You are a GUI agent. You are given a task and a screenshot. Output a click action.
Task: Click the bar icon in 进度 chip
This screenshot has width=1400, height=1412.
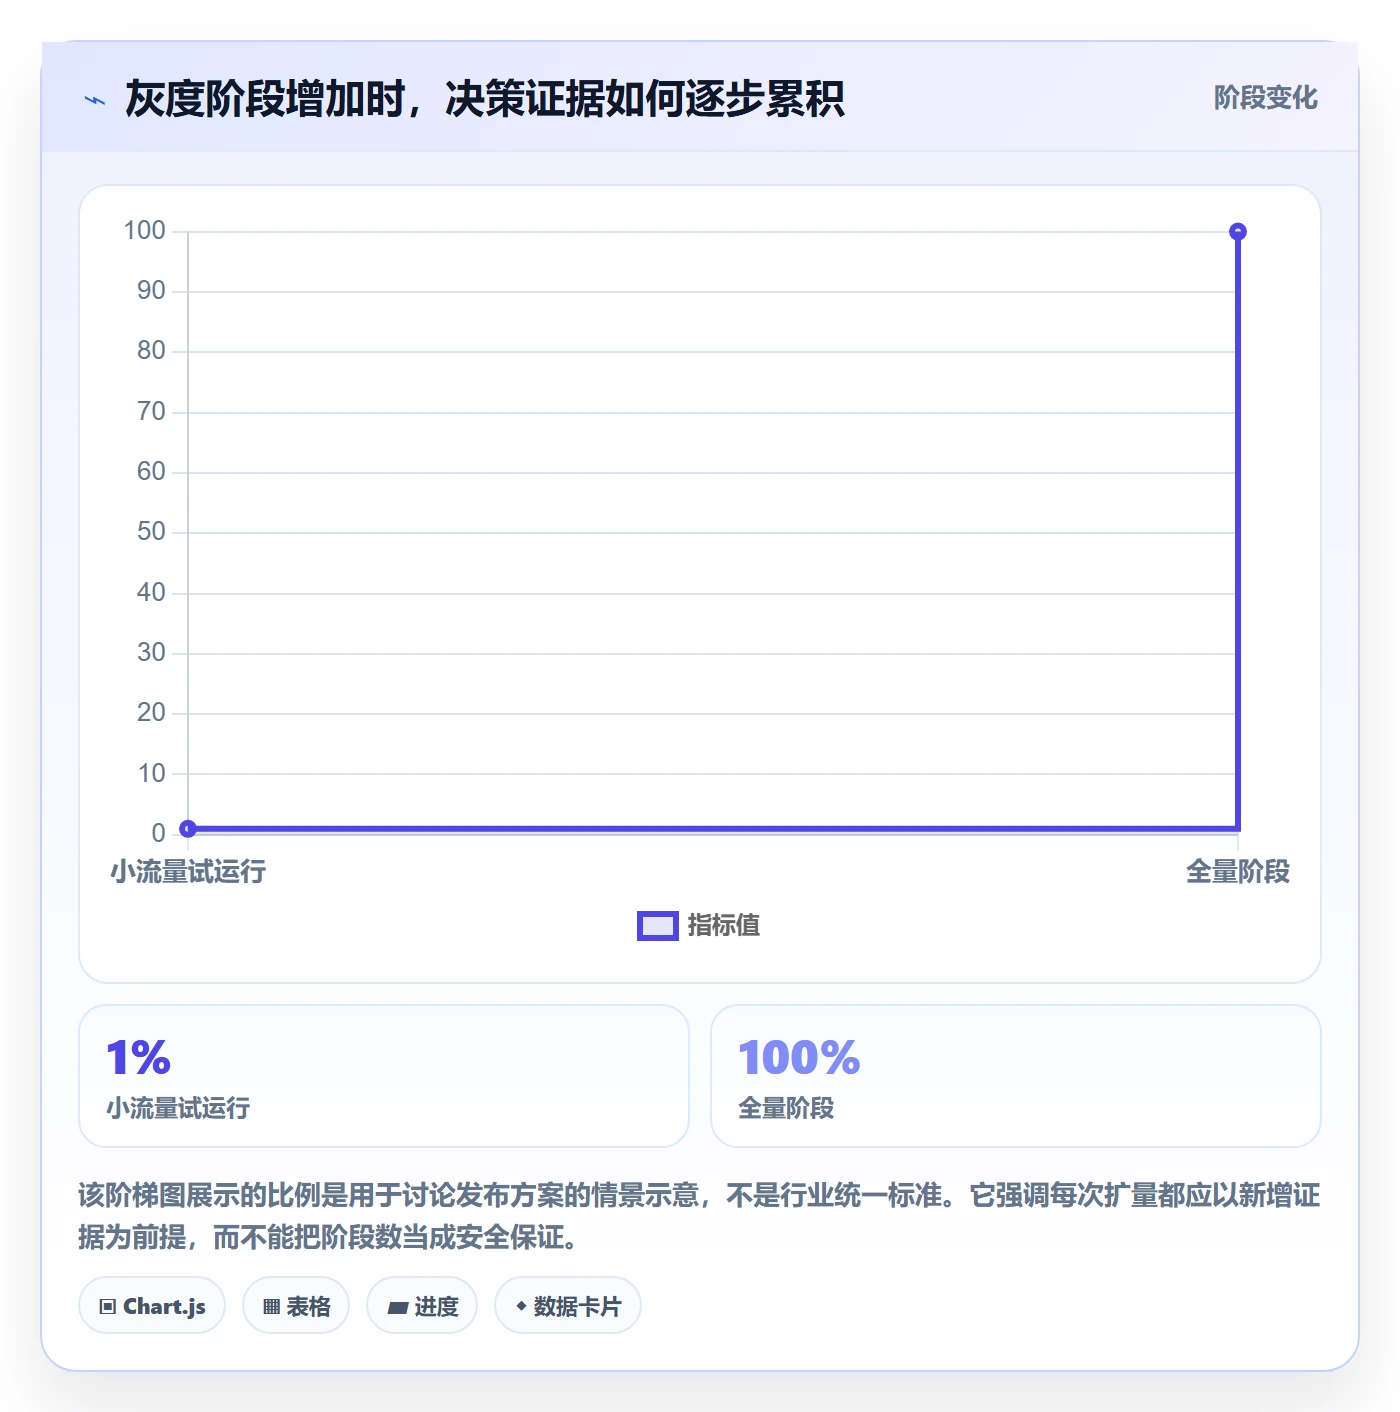[x=398, y=1308]
